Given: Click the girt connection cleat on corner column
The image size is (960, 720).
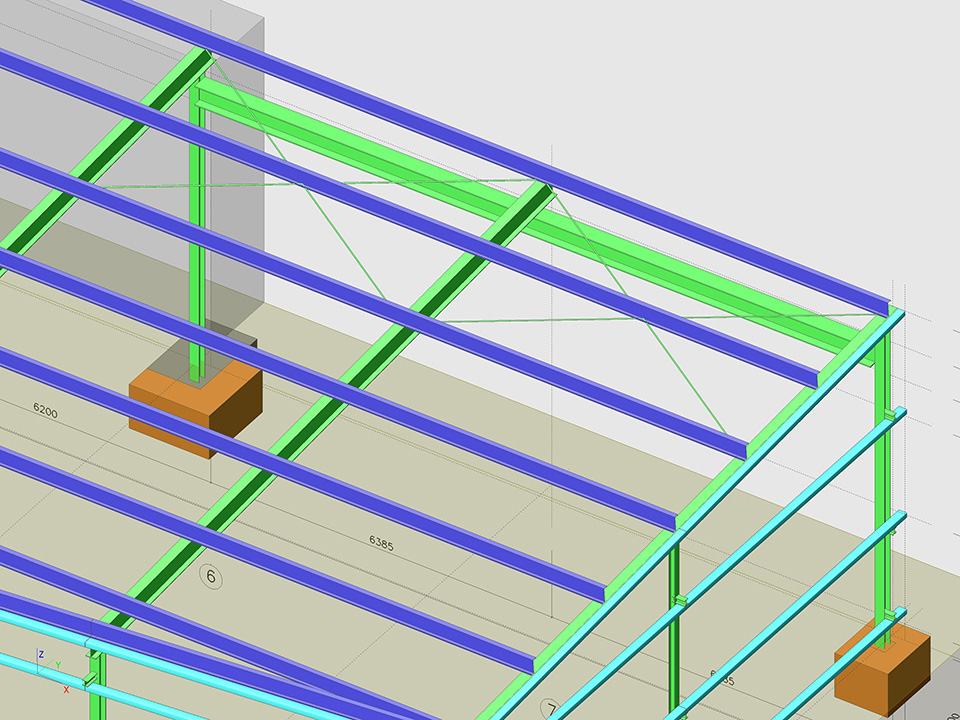Looking at the screenshot, I should tap(887, 414).
